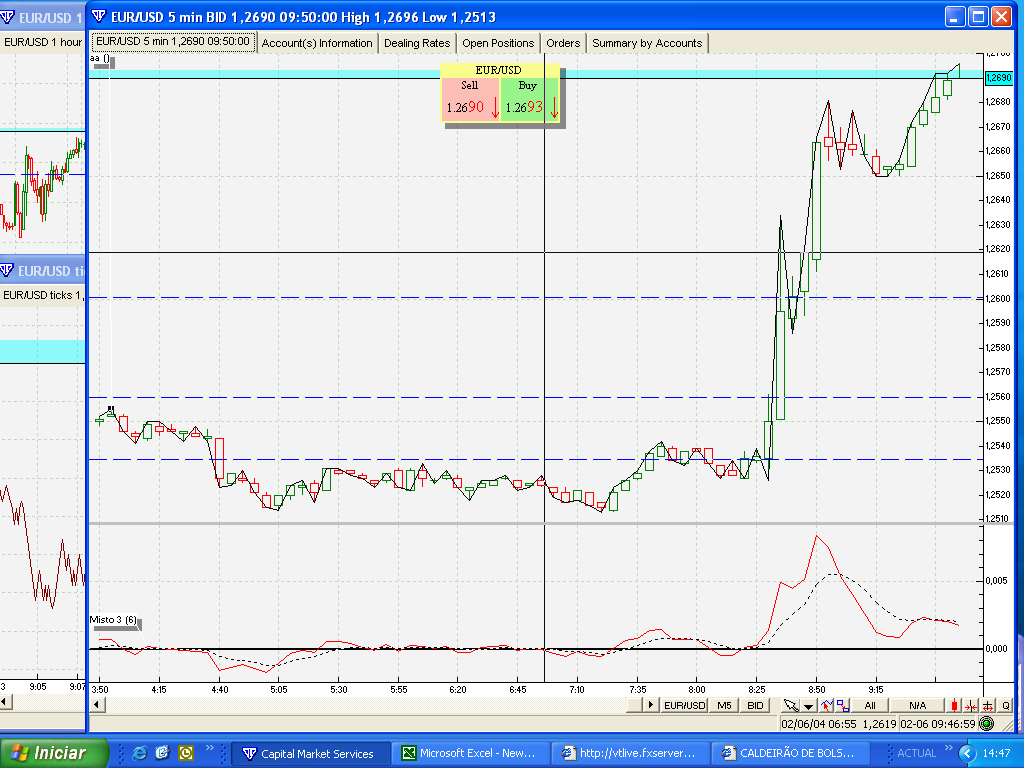Click the EUR/USD yellow dealing box header
The width and height of the screenshot is (1024, 768).
[x=500, y=70]
